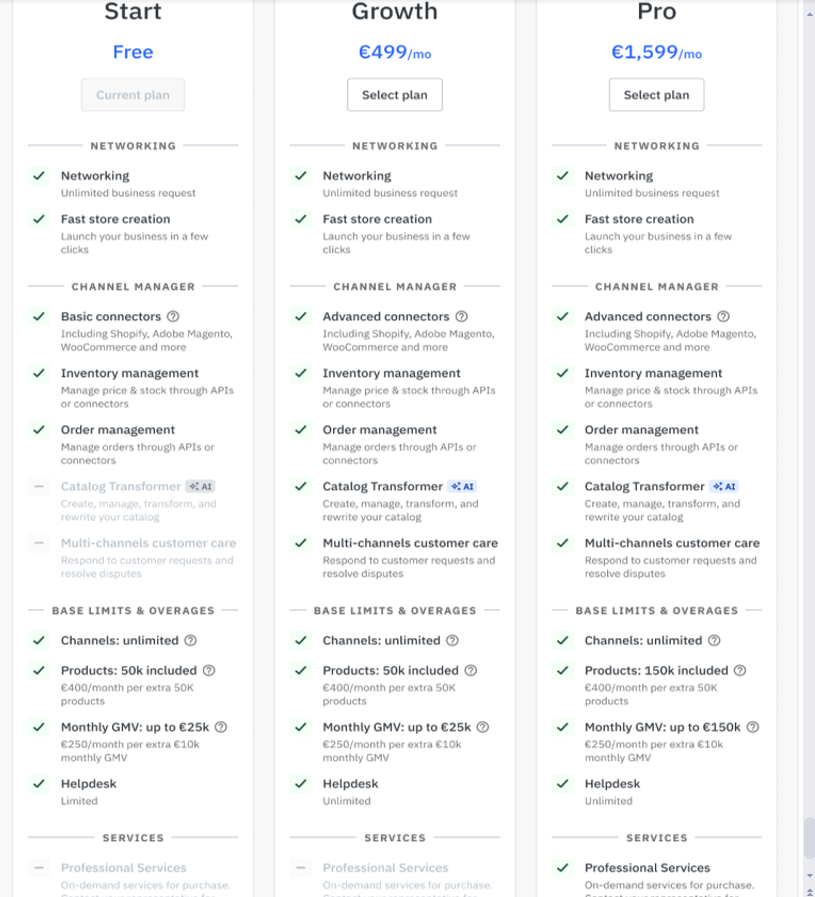Click AI badge on Growth Catalog Transformer
This screenshot has height=897, width=815.
pos(463,486)
